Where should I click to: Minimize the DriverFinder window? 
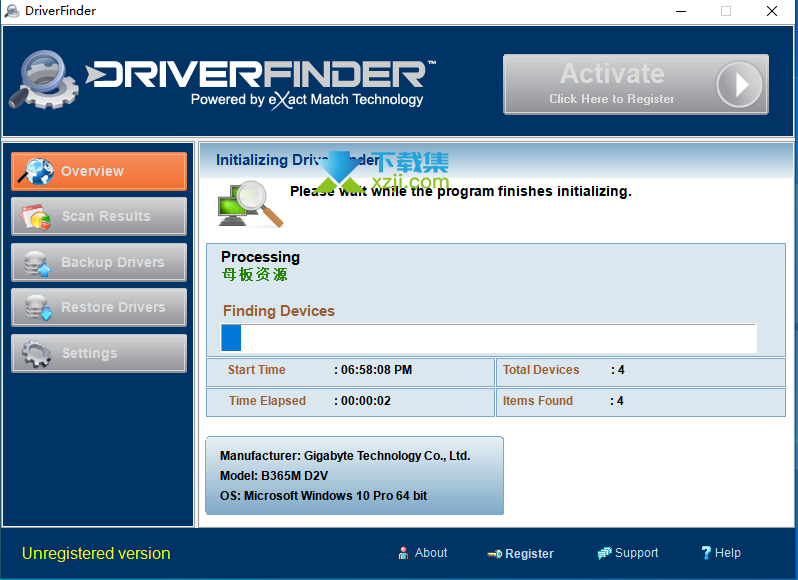click(680, 11)
